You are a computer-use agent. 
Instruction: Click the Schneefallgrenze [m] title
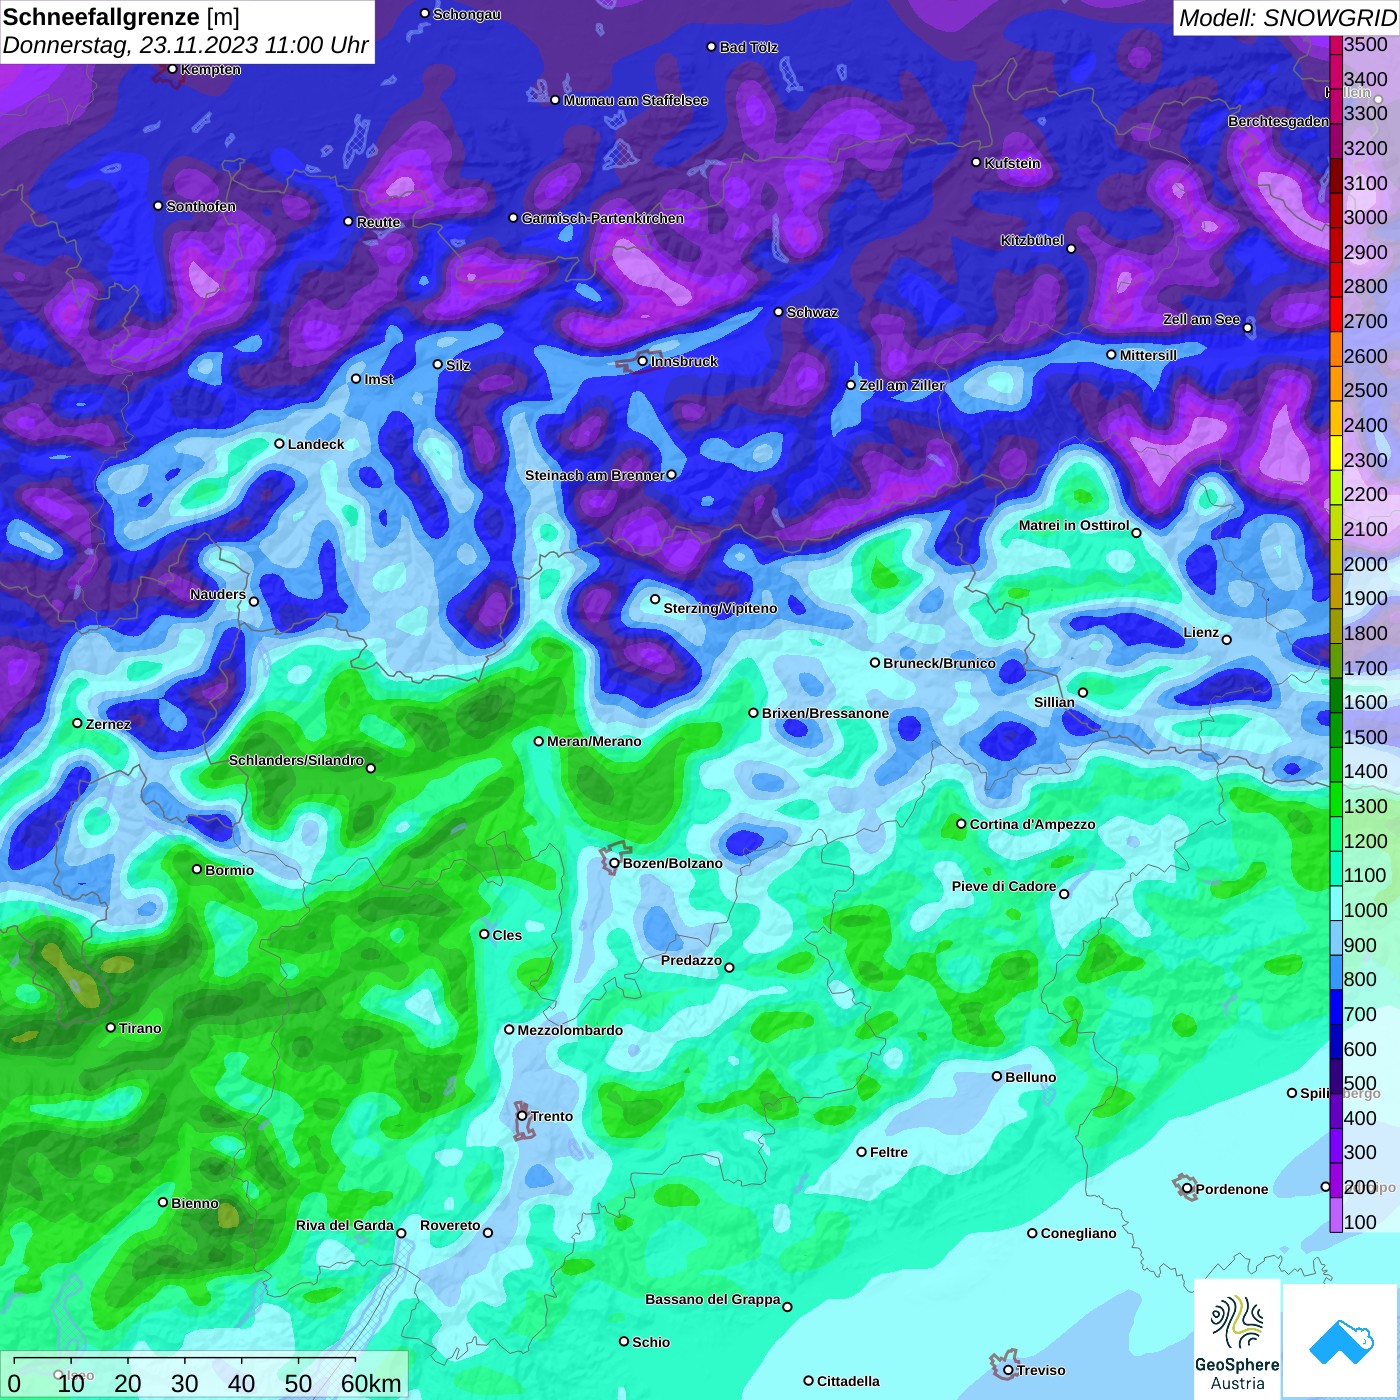point(121,17)
